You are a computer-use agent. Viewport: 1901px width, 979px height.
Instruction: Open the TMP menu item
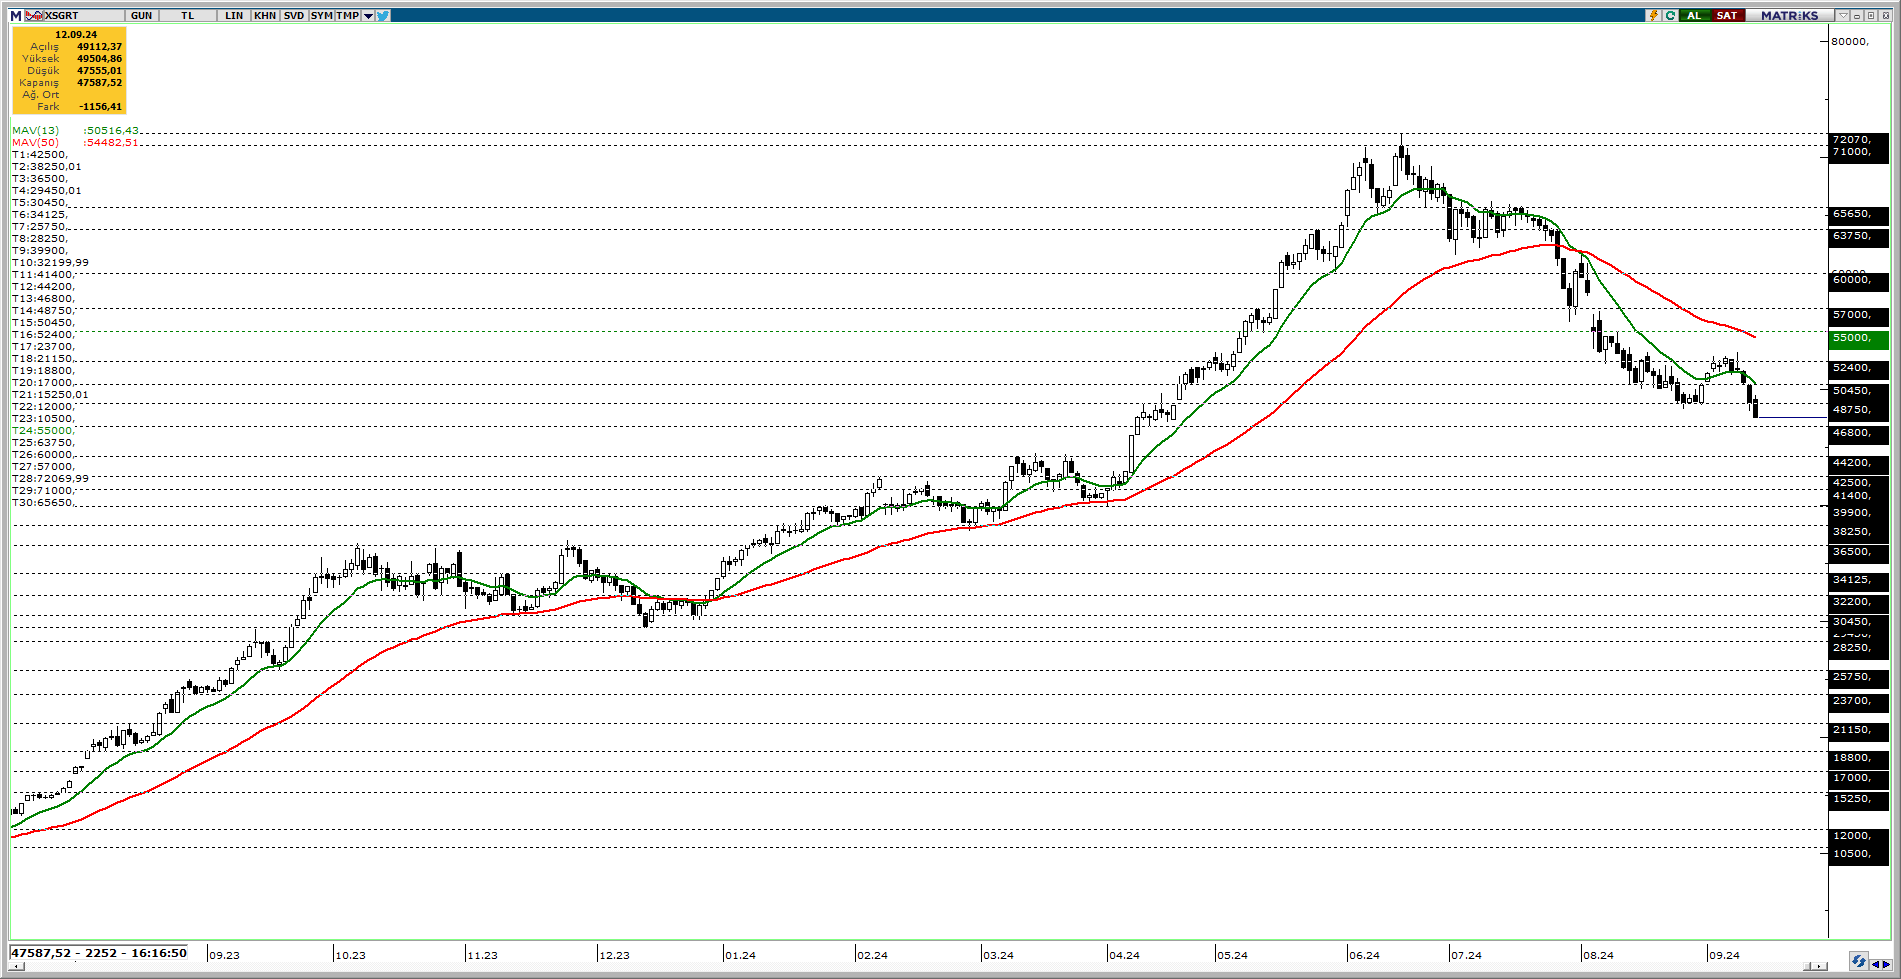(347, 16)
